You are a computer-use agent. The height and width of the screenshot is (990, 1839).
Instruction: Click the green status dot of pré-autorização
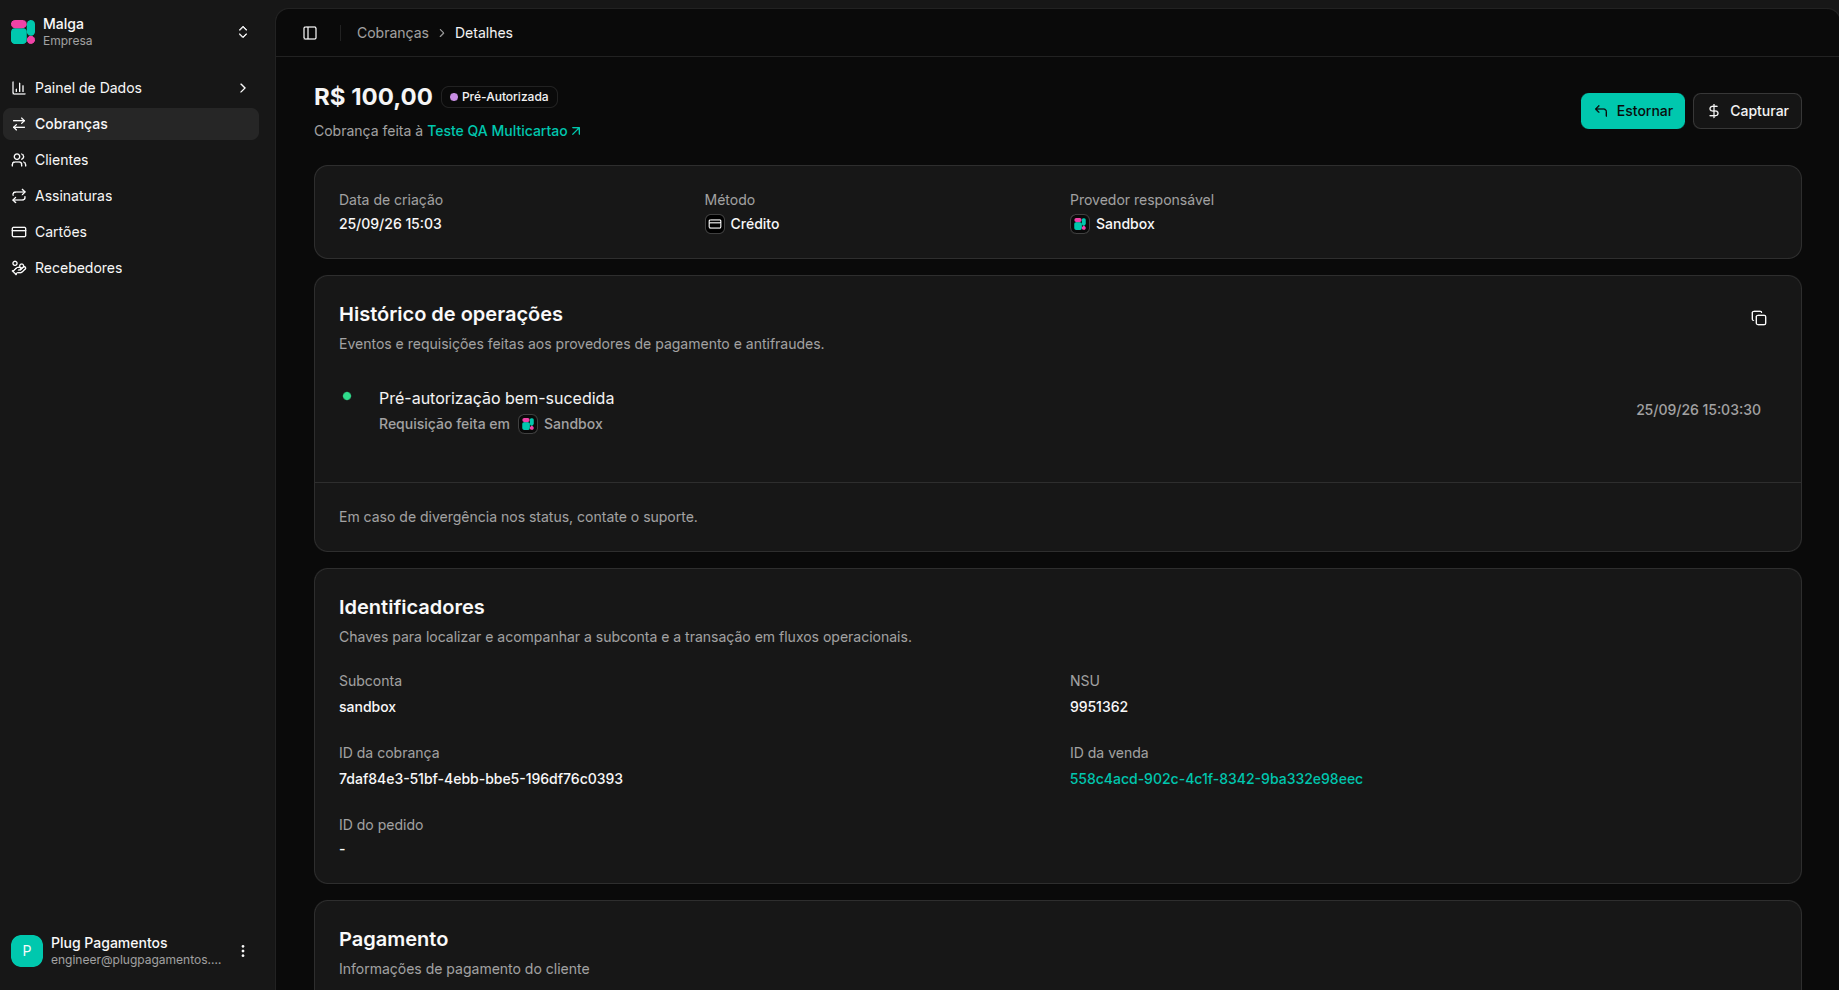(347, 396)
